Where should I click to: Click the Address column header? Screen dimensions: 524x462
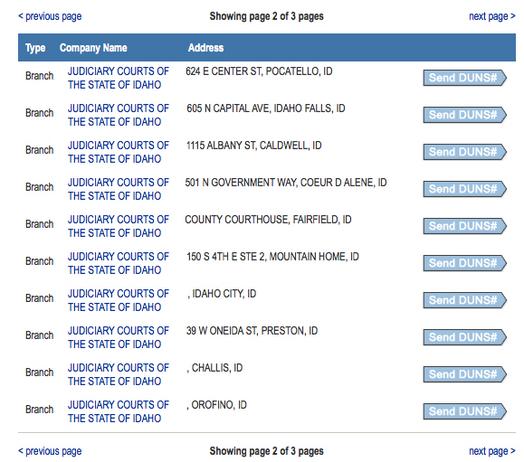(x=206, y=47)
